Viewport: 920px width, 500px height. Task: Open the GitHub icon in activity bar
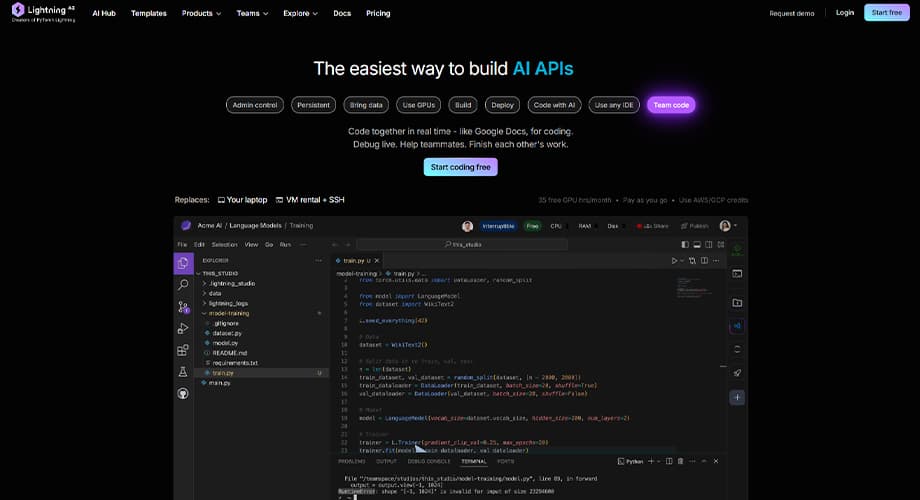183,393
